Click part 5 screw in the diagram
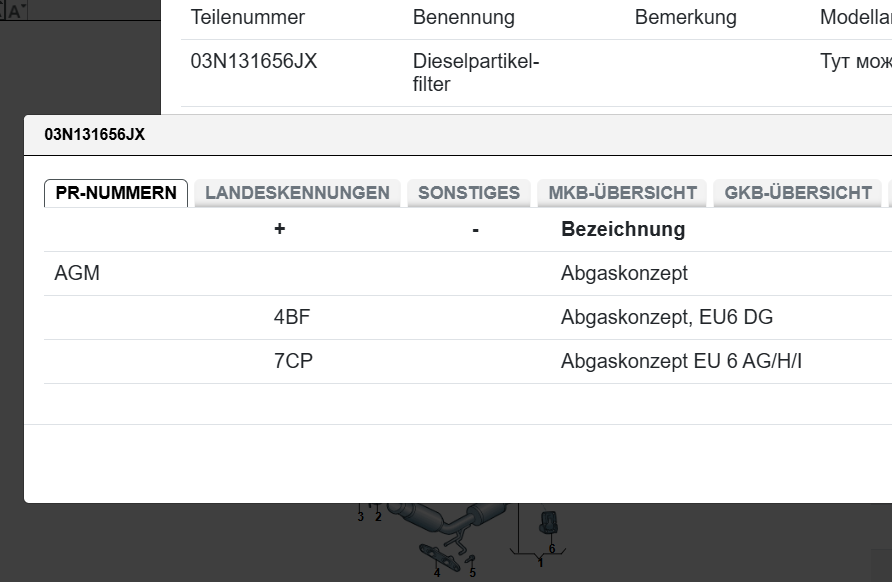892x582 pixels. (471, 559)
